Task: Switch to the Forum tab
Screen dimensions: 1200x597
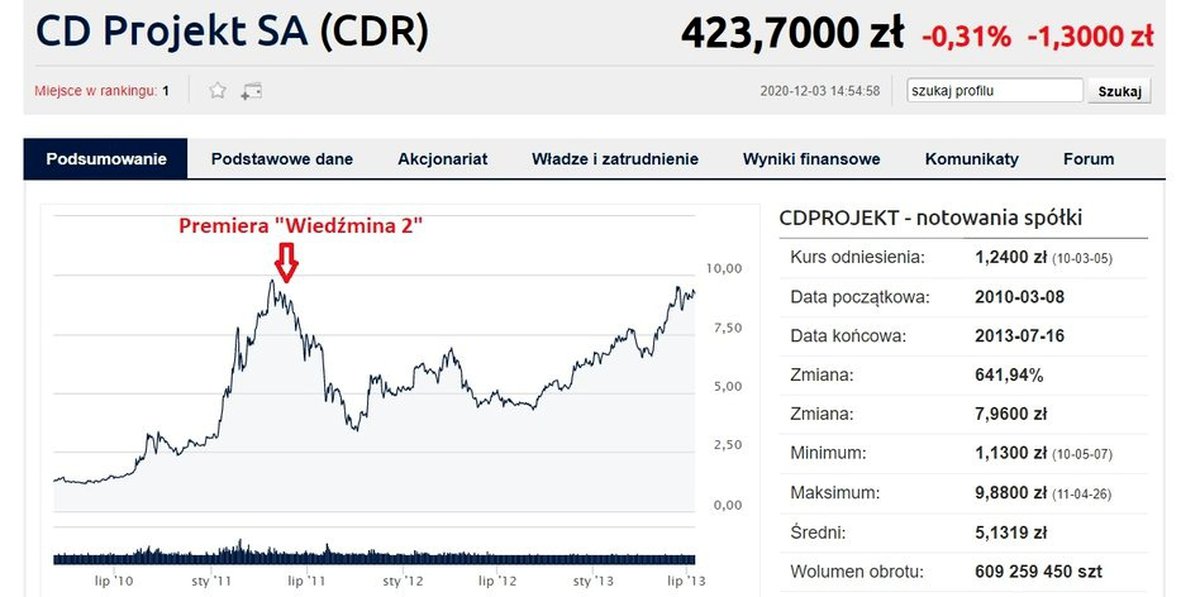Action: [x=1089, y=159]
